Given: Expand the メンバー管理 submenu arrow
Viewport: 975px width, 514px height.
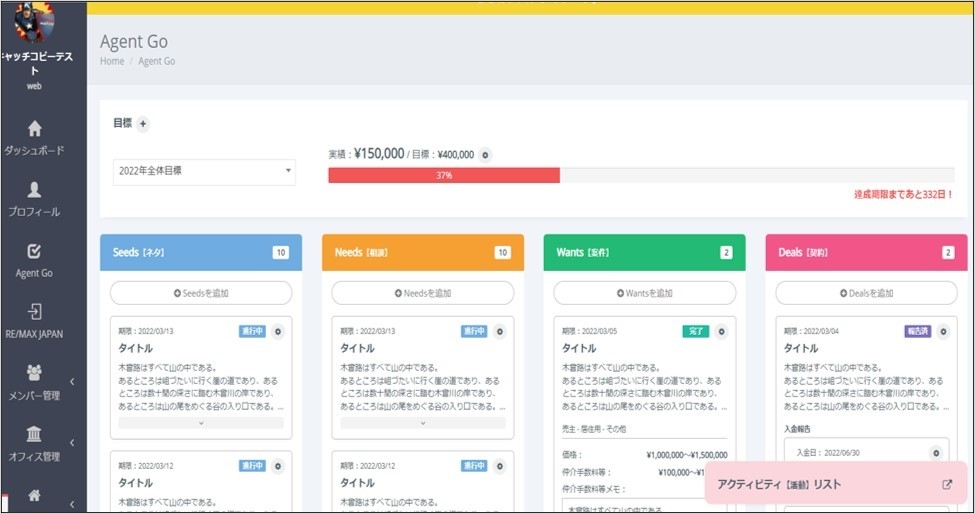Looking at the screenshot, I should (x=72, y=381).
